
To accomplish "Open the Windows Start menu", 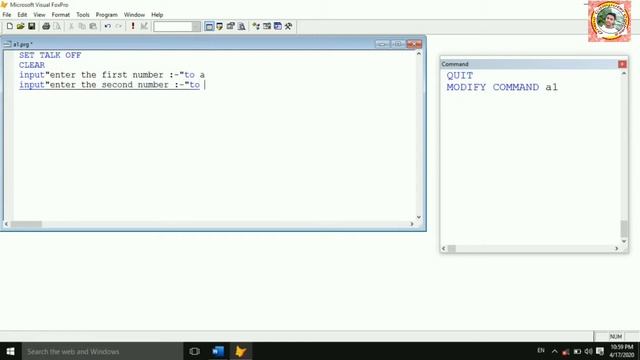I will click(11, 351).
